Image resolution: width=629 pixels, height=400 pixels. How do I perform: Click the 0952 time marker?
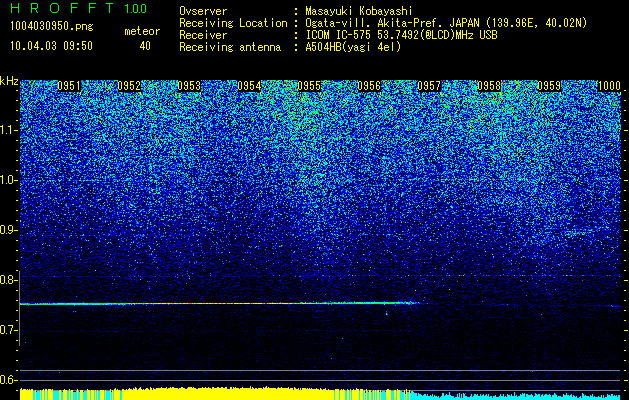(129, 86)
